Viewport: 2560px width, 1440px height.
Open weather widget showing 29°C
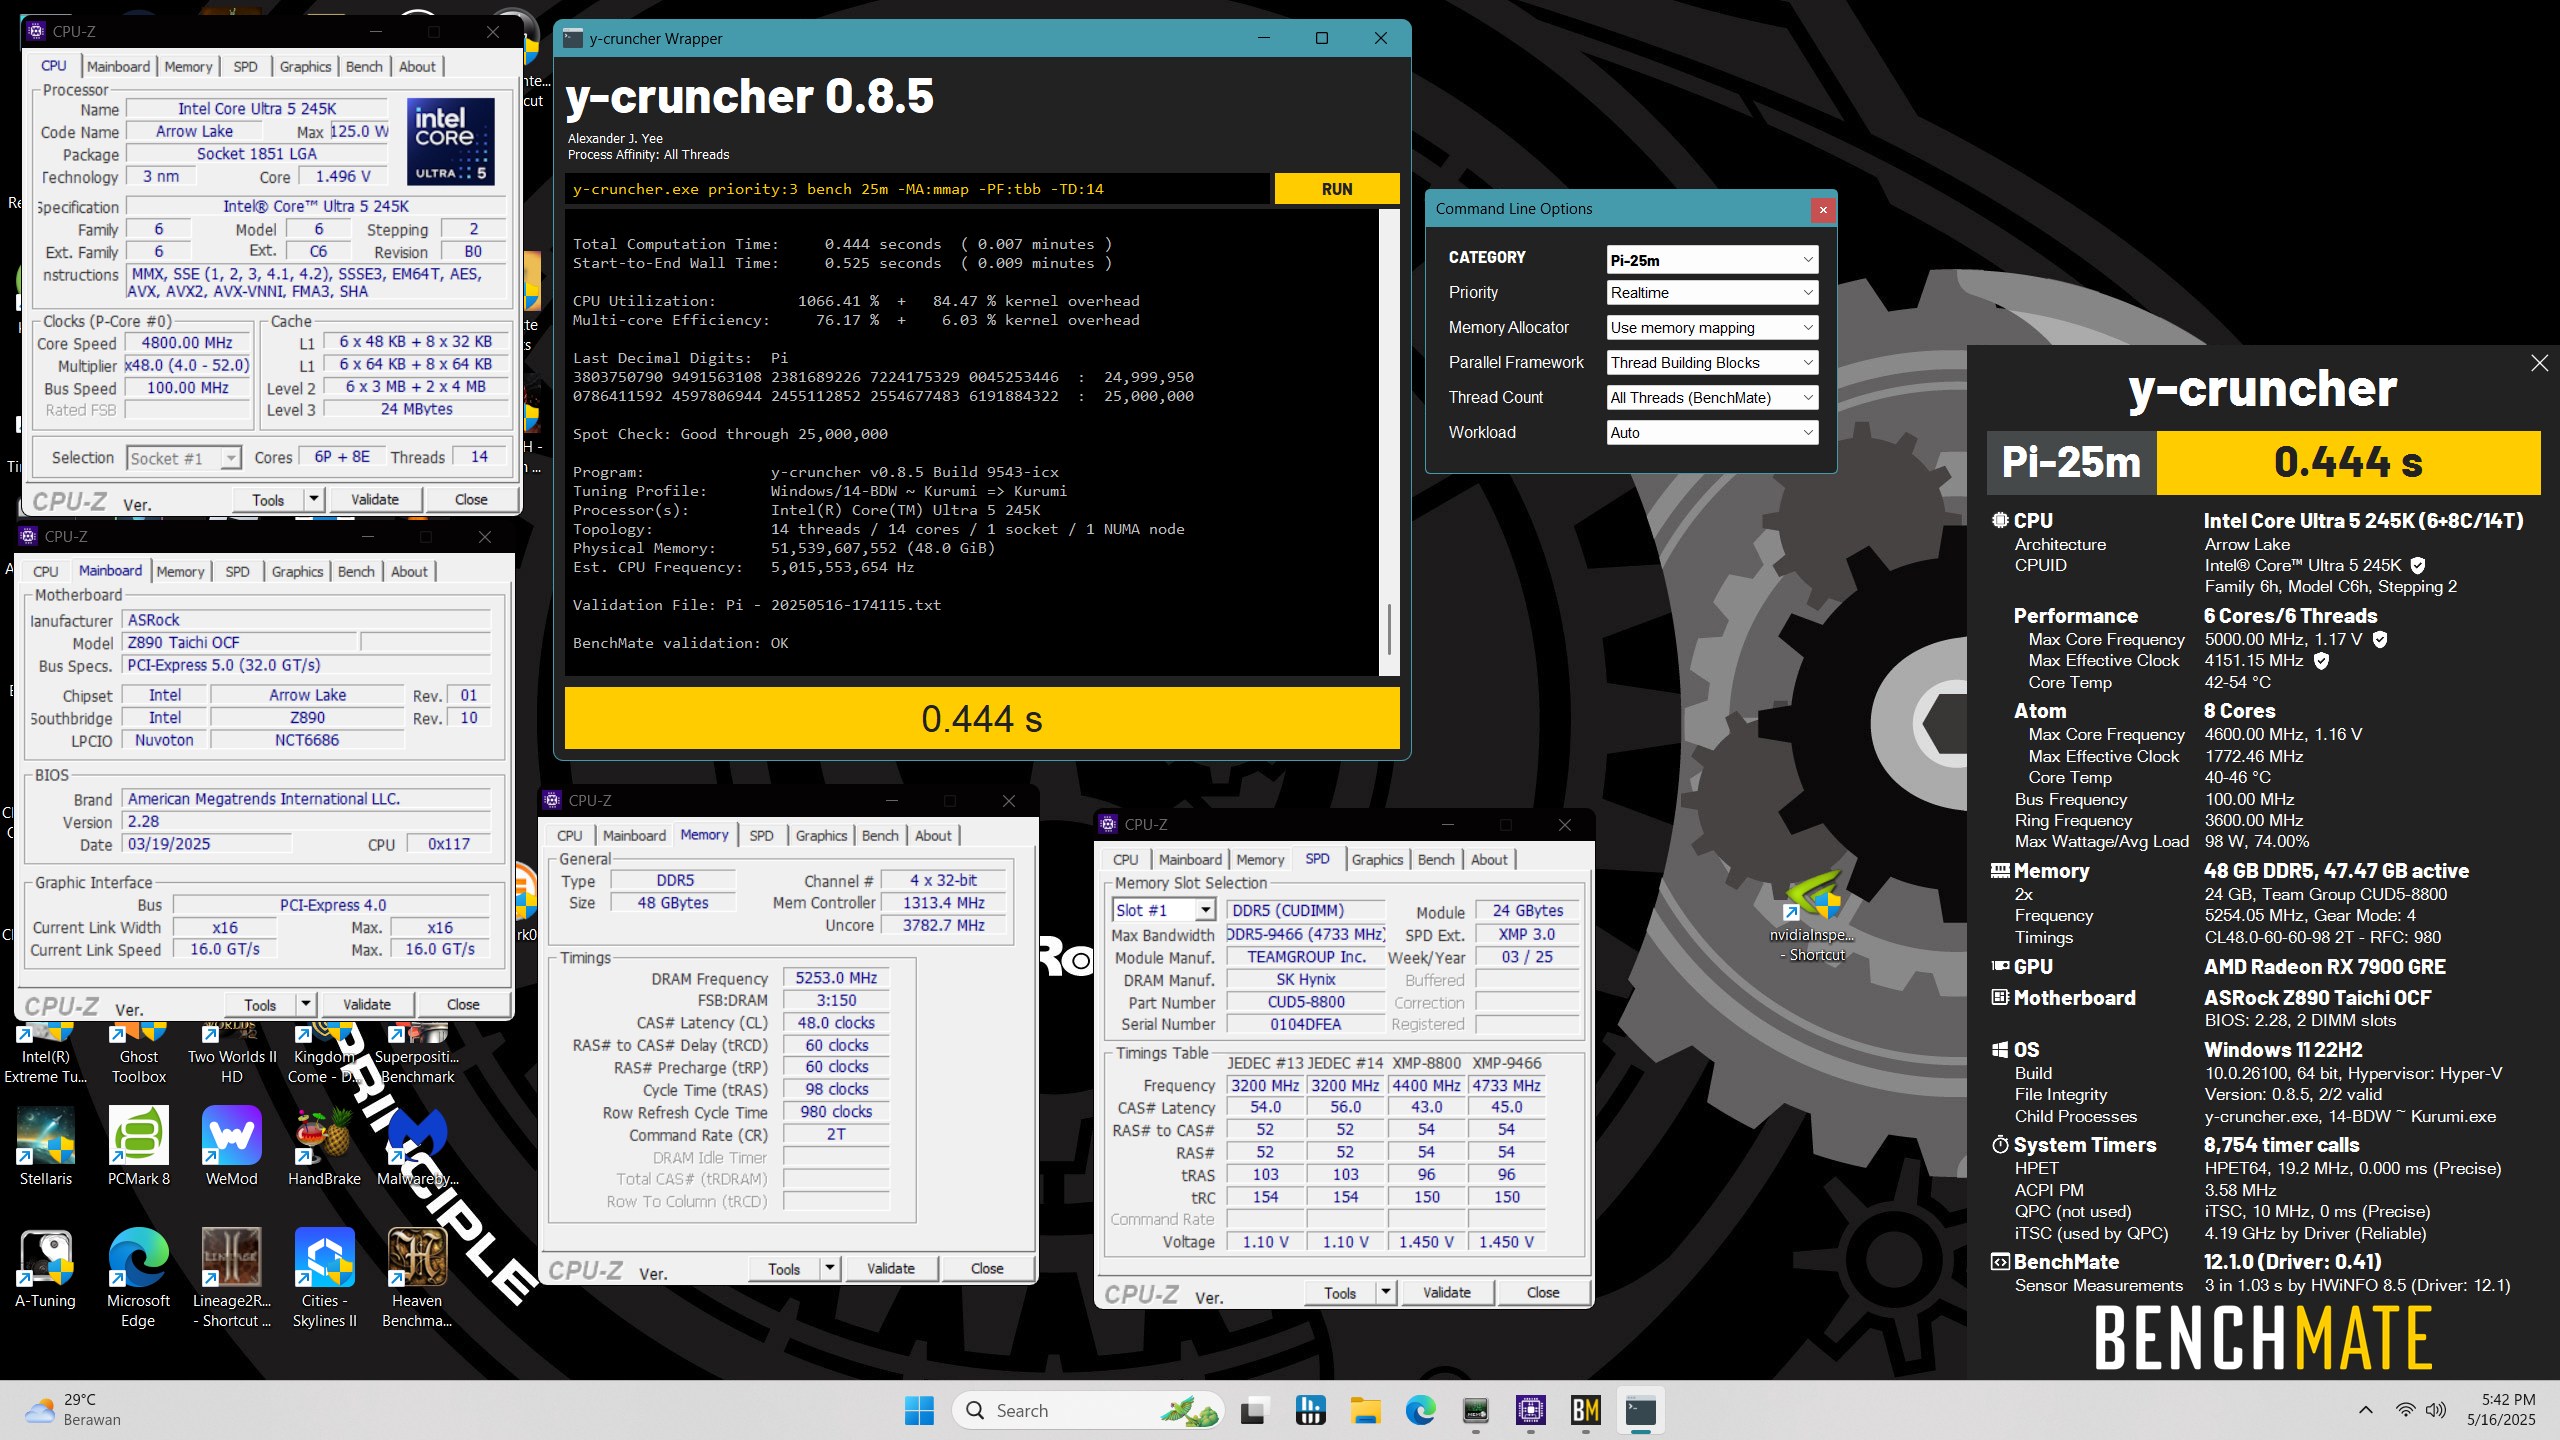pos(72,1410)
